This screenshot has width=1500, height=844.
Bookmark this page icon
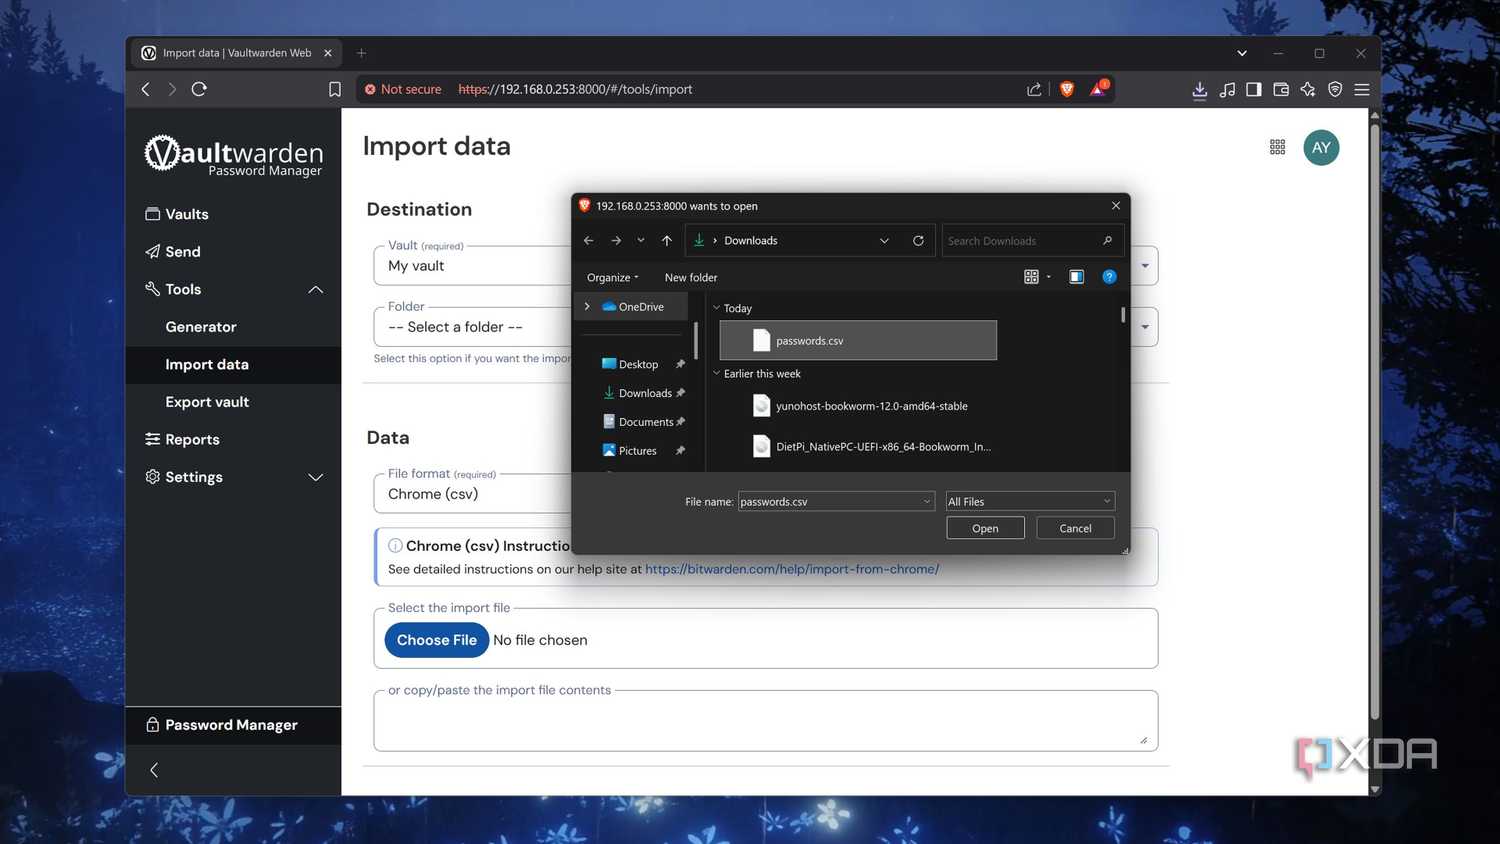(x=335, y=89)
